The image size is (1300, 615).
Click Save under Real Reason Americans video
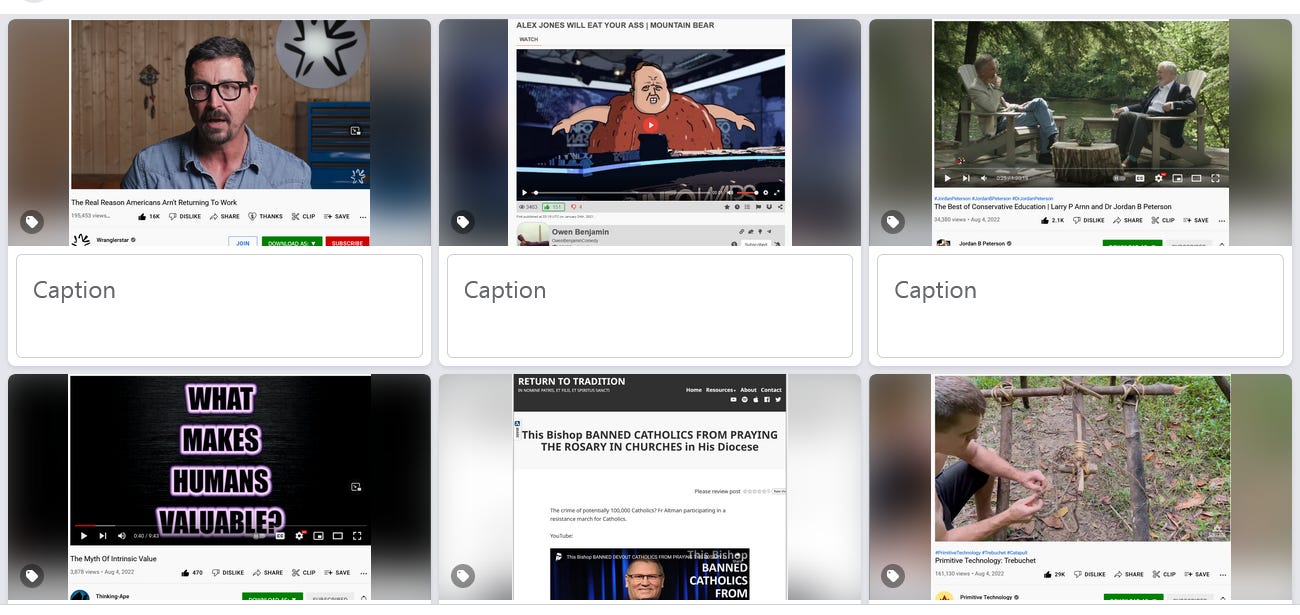point(337,216)
